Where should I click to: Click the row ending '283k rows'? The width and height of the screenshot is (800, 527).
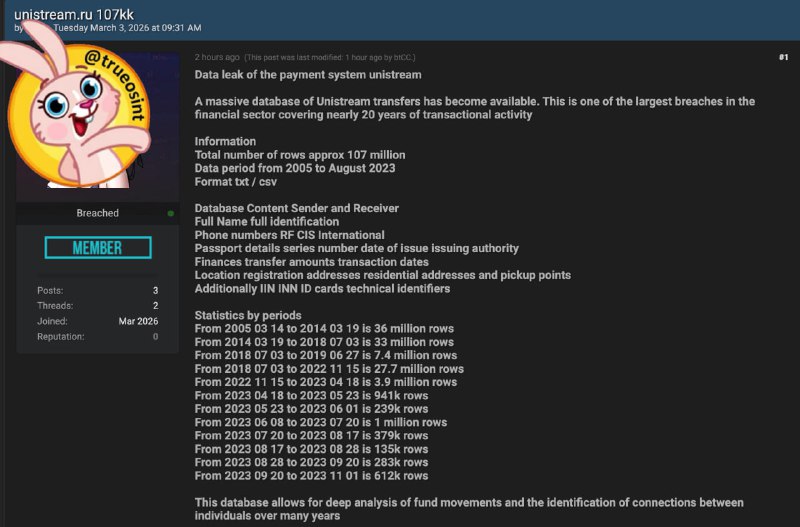311,463
